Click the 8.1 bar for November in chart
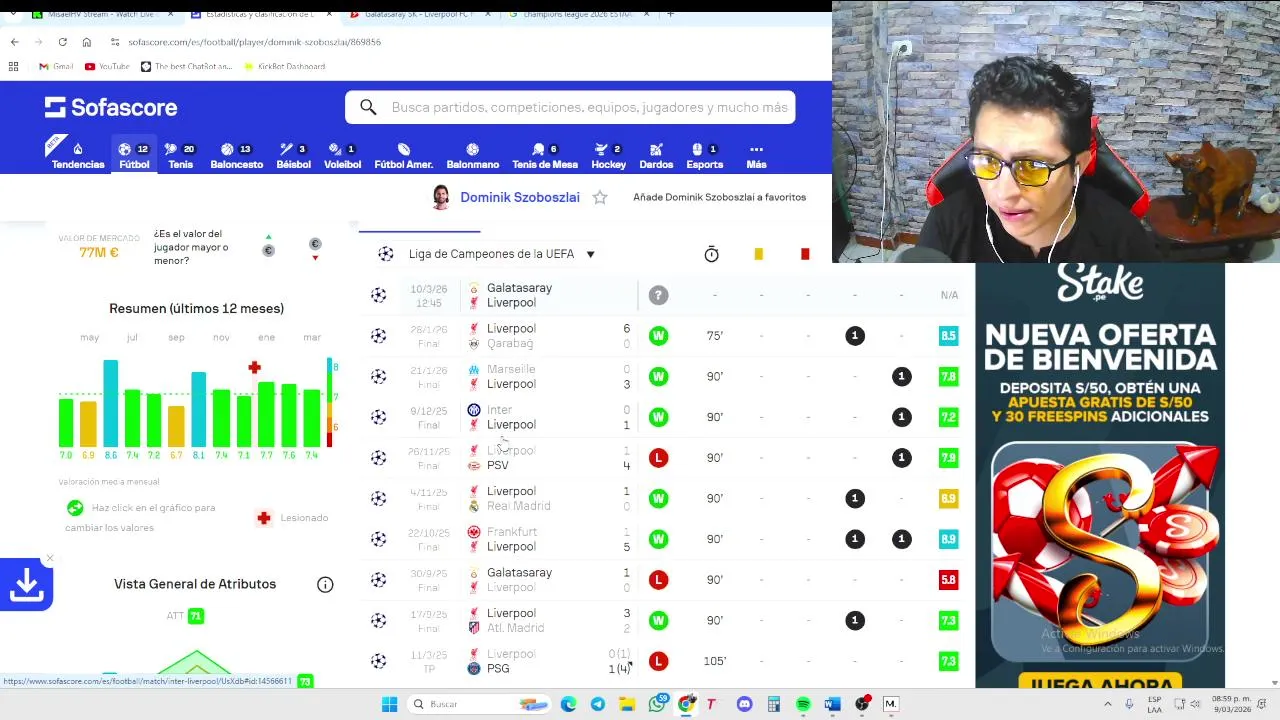The height and width of the screenshot is (720, 1280). point(199,409)
